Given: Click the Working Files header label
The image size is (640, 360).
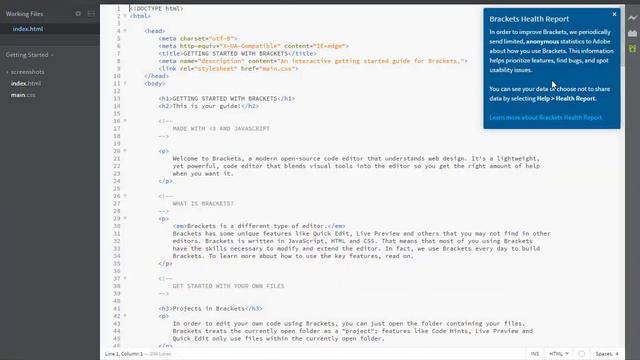Looking at the screenshot, I should point(24,14).
